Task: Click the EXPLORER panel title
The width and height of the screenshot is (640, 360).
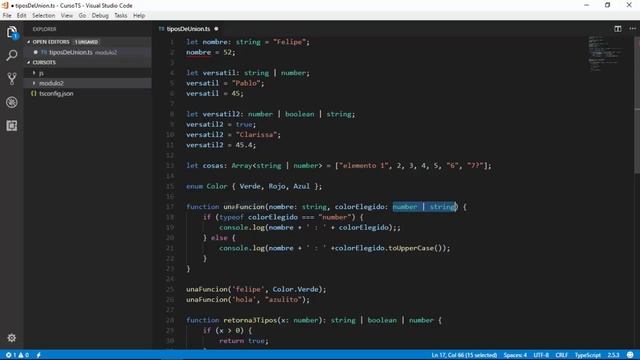Action: (x=44, y=29)
